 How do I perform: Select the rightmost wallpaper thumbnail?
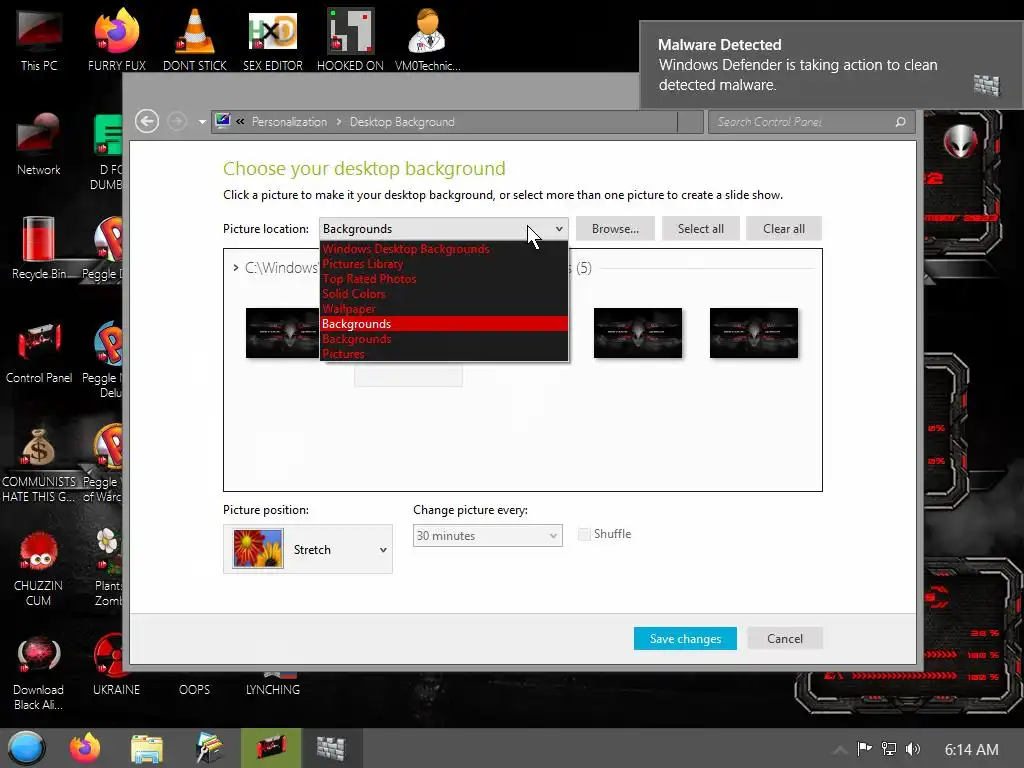click(754, 333)
